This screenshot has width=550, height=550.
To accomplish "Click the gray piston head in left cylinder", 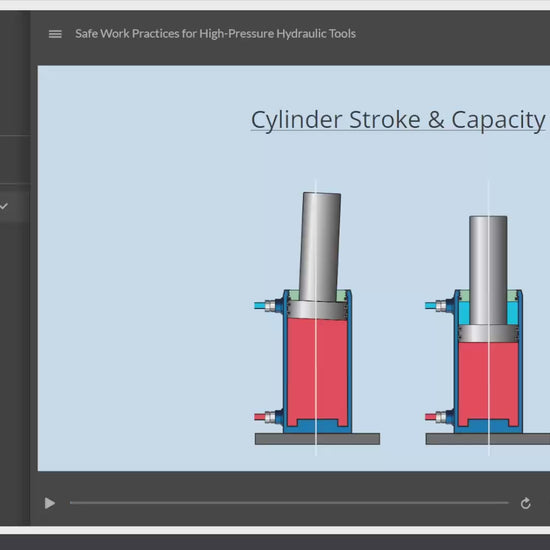I will 317,310.
